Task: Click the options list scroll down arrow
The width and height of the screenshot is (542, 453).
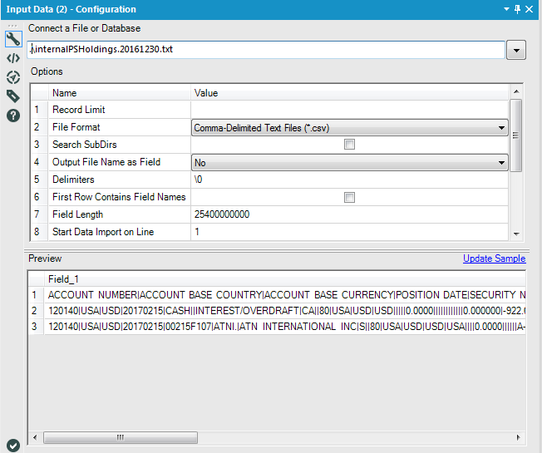Action: click(516, 234)
